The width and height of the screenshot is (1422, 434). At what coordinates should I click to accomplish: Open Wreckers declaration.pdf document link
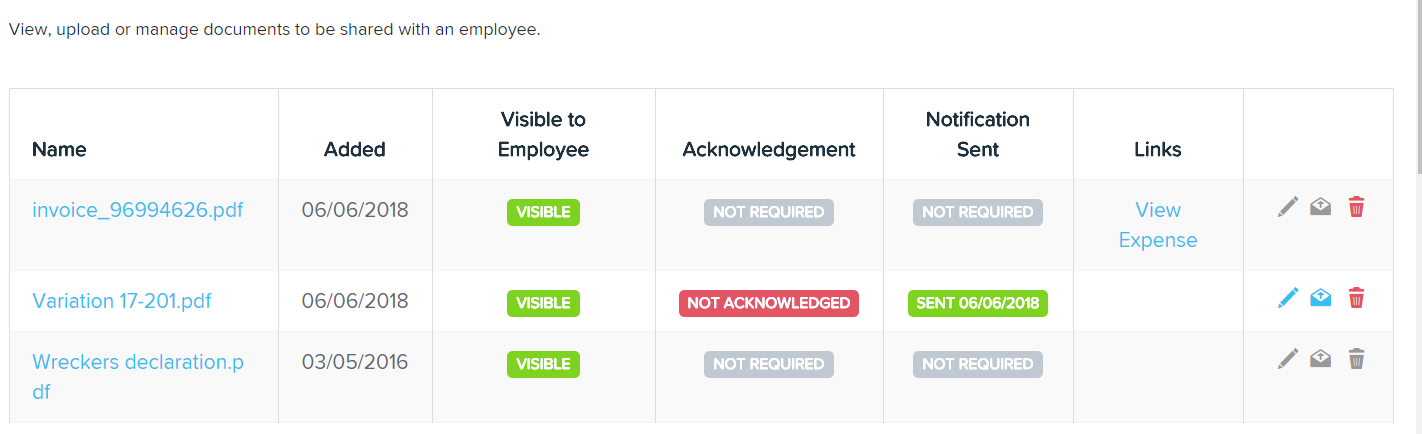pos(138,377)
